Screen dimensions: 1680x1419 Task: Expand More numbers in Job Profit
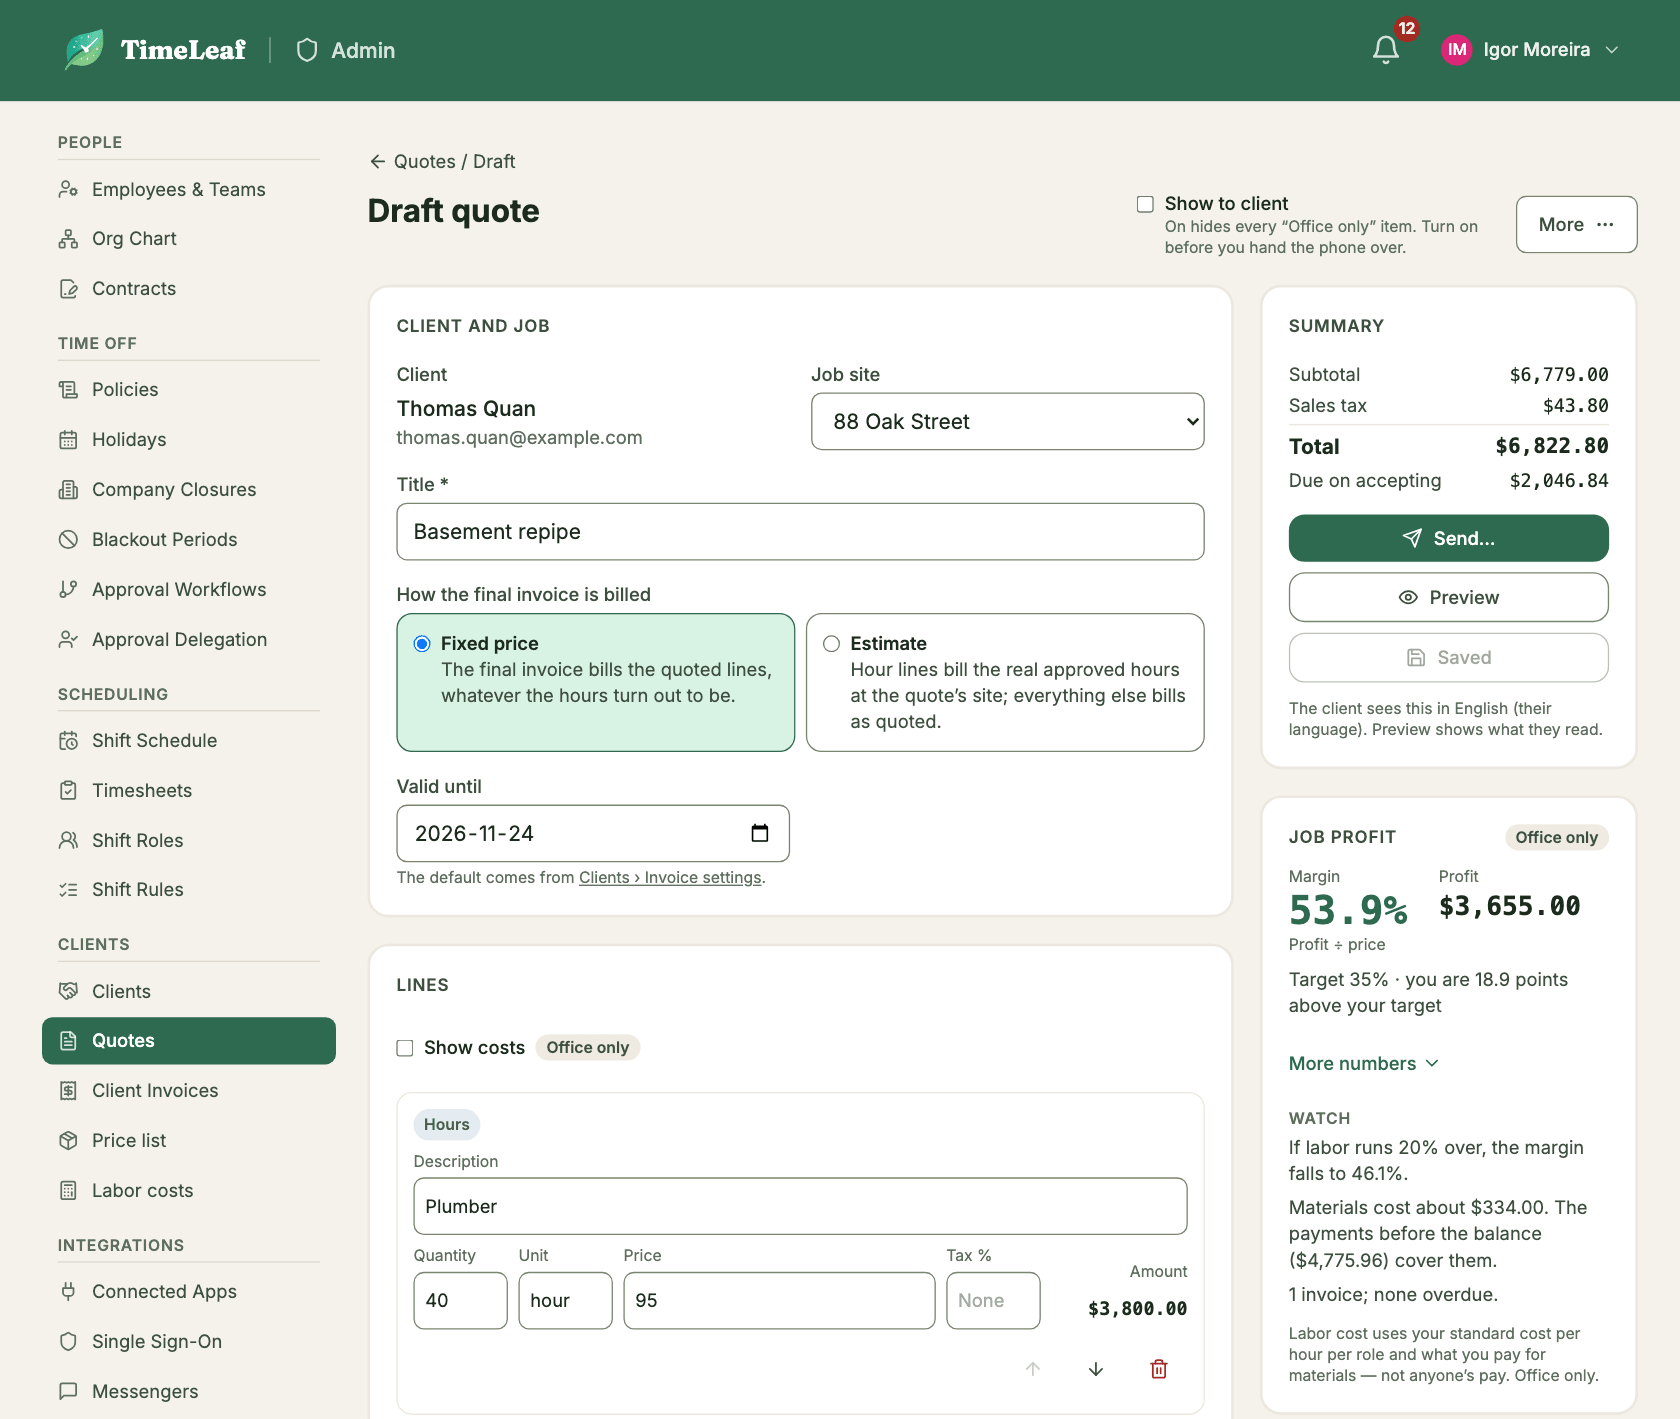click(1363, 1064)
